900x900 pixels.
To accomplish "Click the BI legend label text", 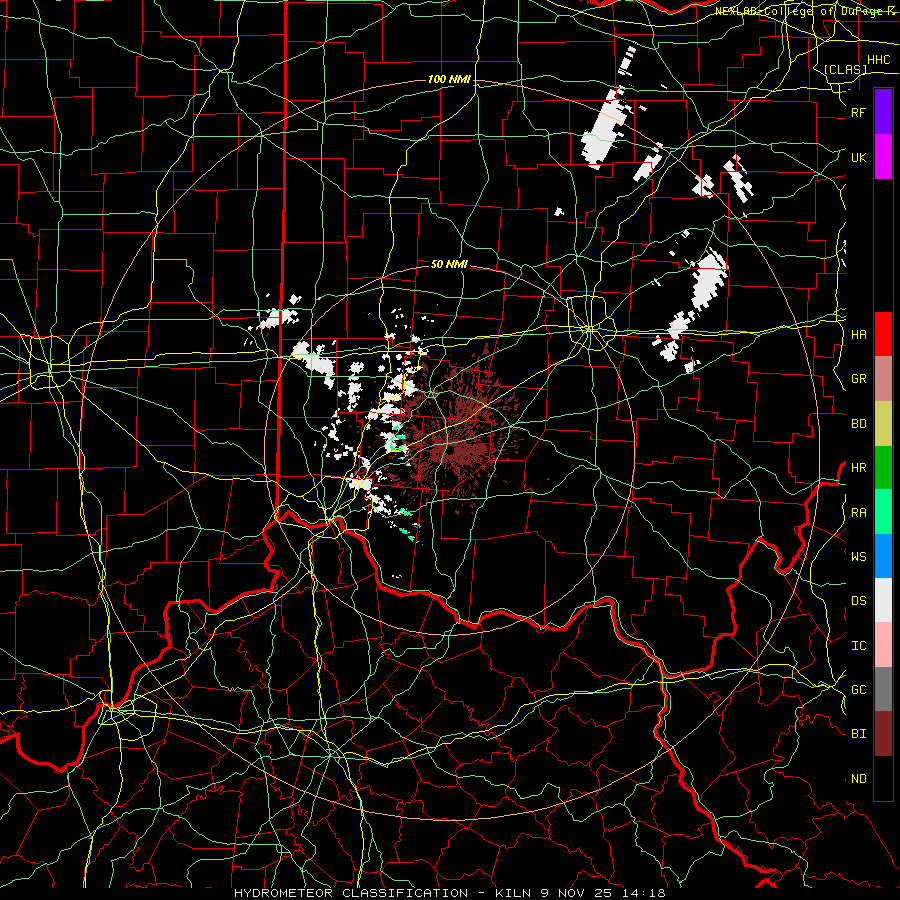I will [858, 734].
